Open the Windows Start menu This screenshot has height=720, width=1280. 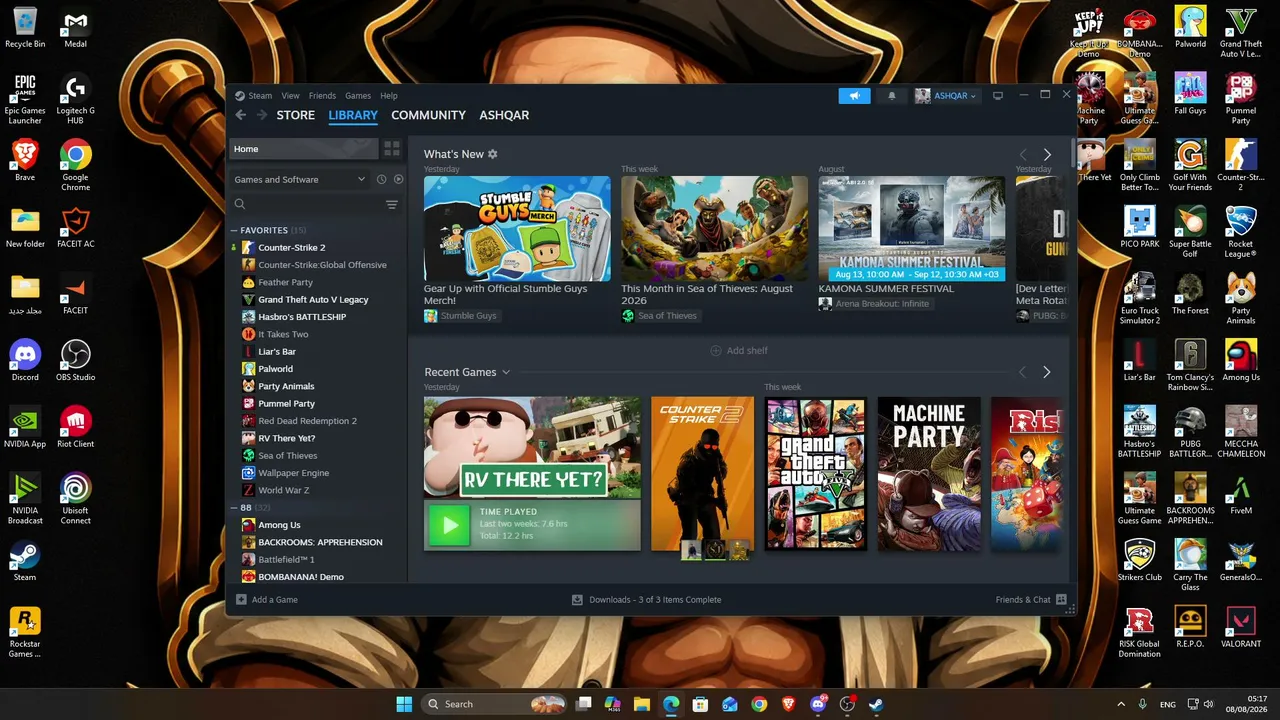[404, 704]
